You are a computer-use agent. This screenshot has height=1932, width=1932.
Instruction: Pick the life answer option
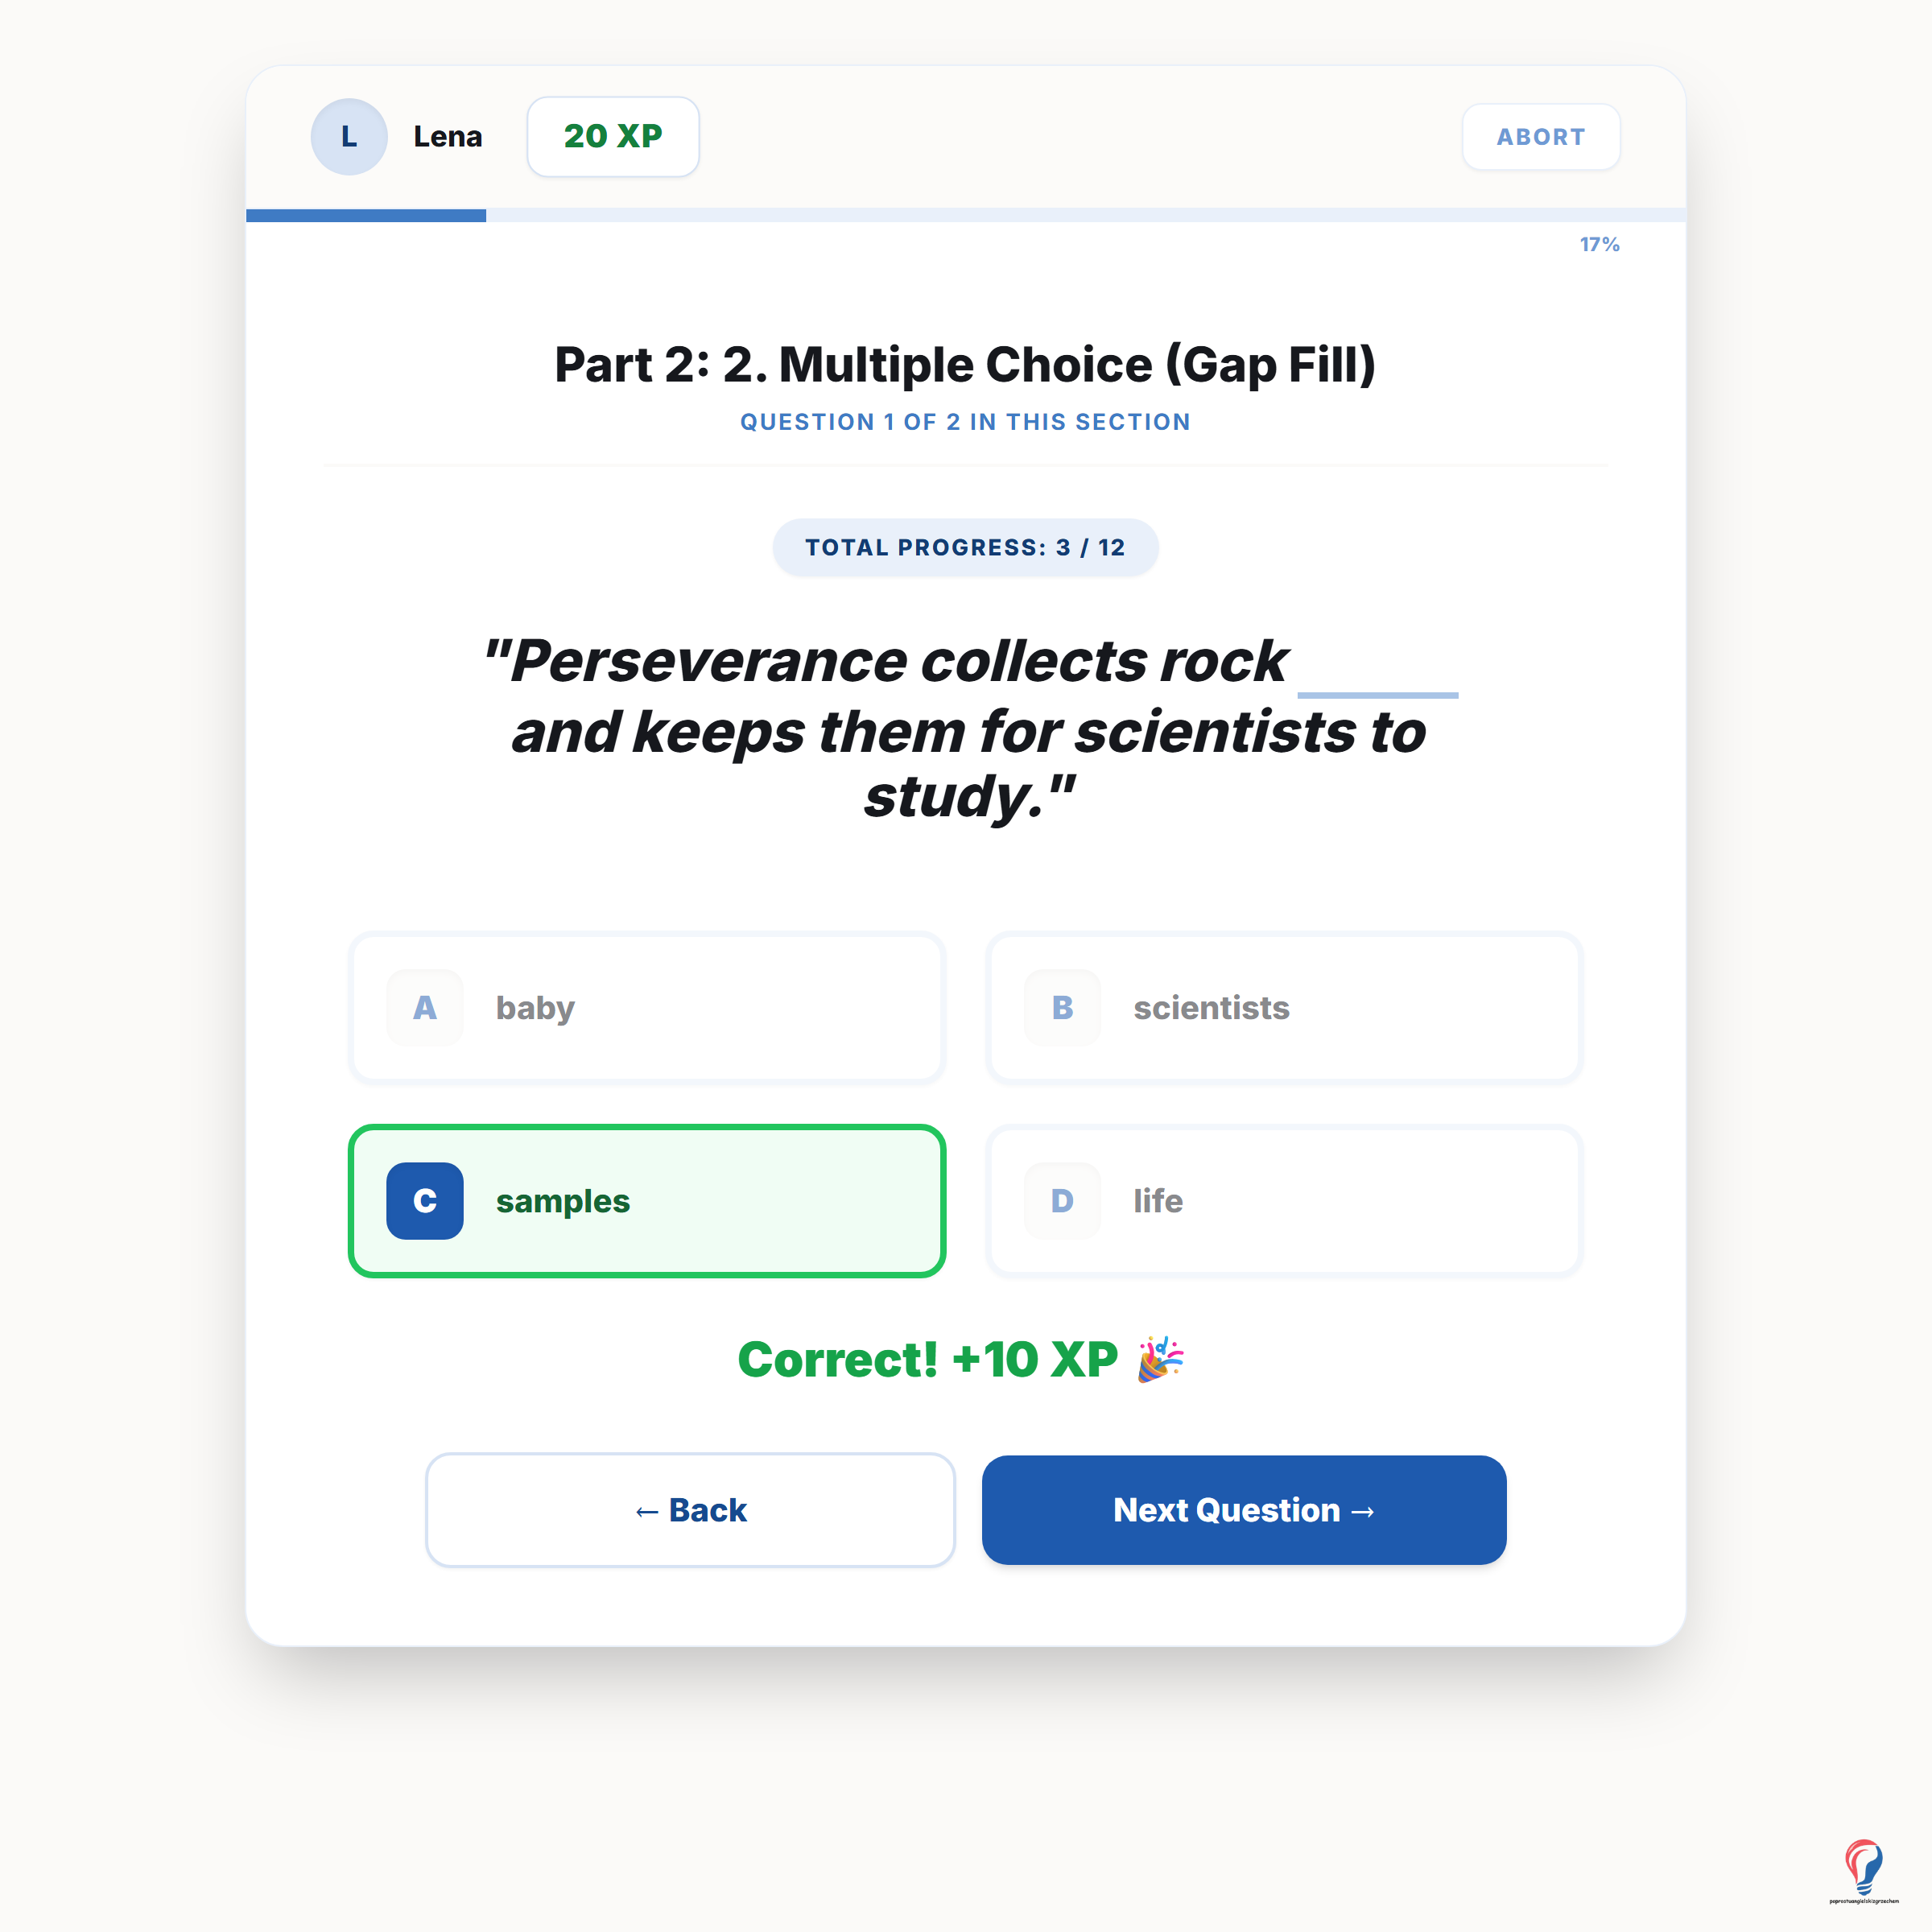1284,1200
